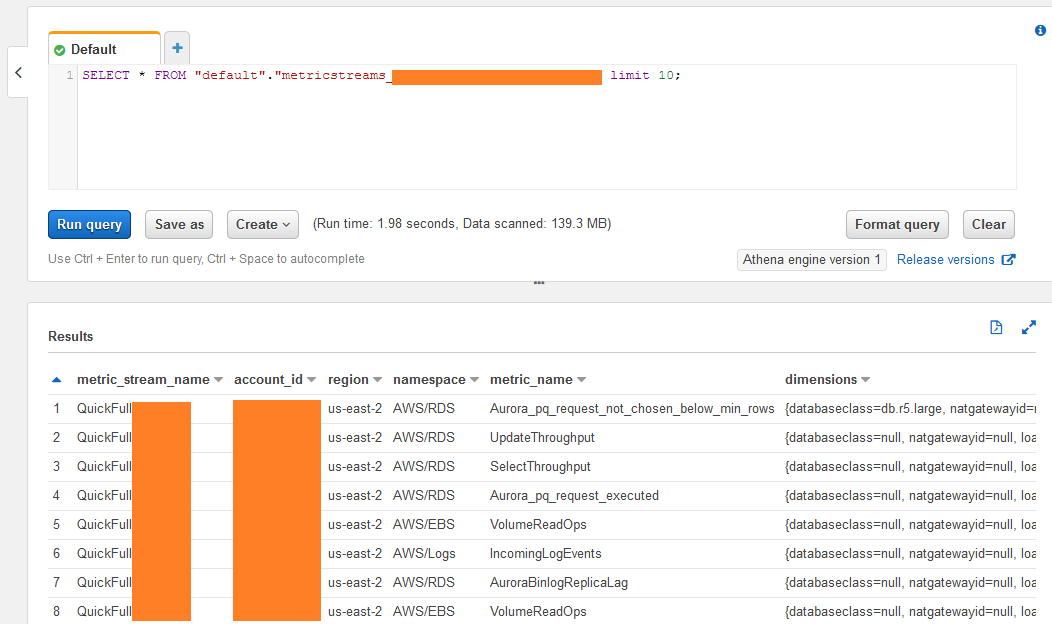Open the region column dropdown

378,380
